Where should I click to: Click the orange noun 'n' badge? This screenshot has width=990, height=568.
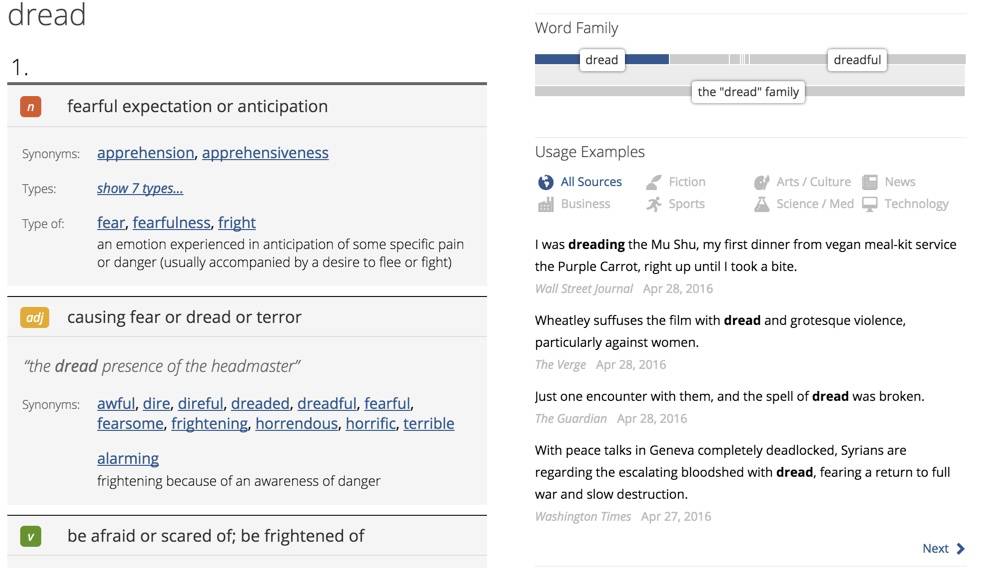[x=31, y=107]
